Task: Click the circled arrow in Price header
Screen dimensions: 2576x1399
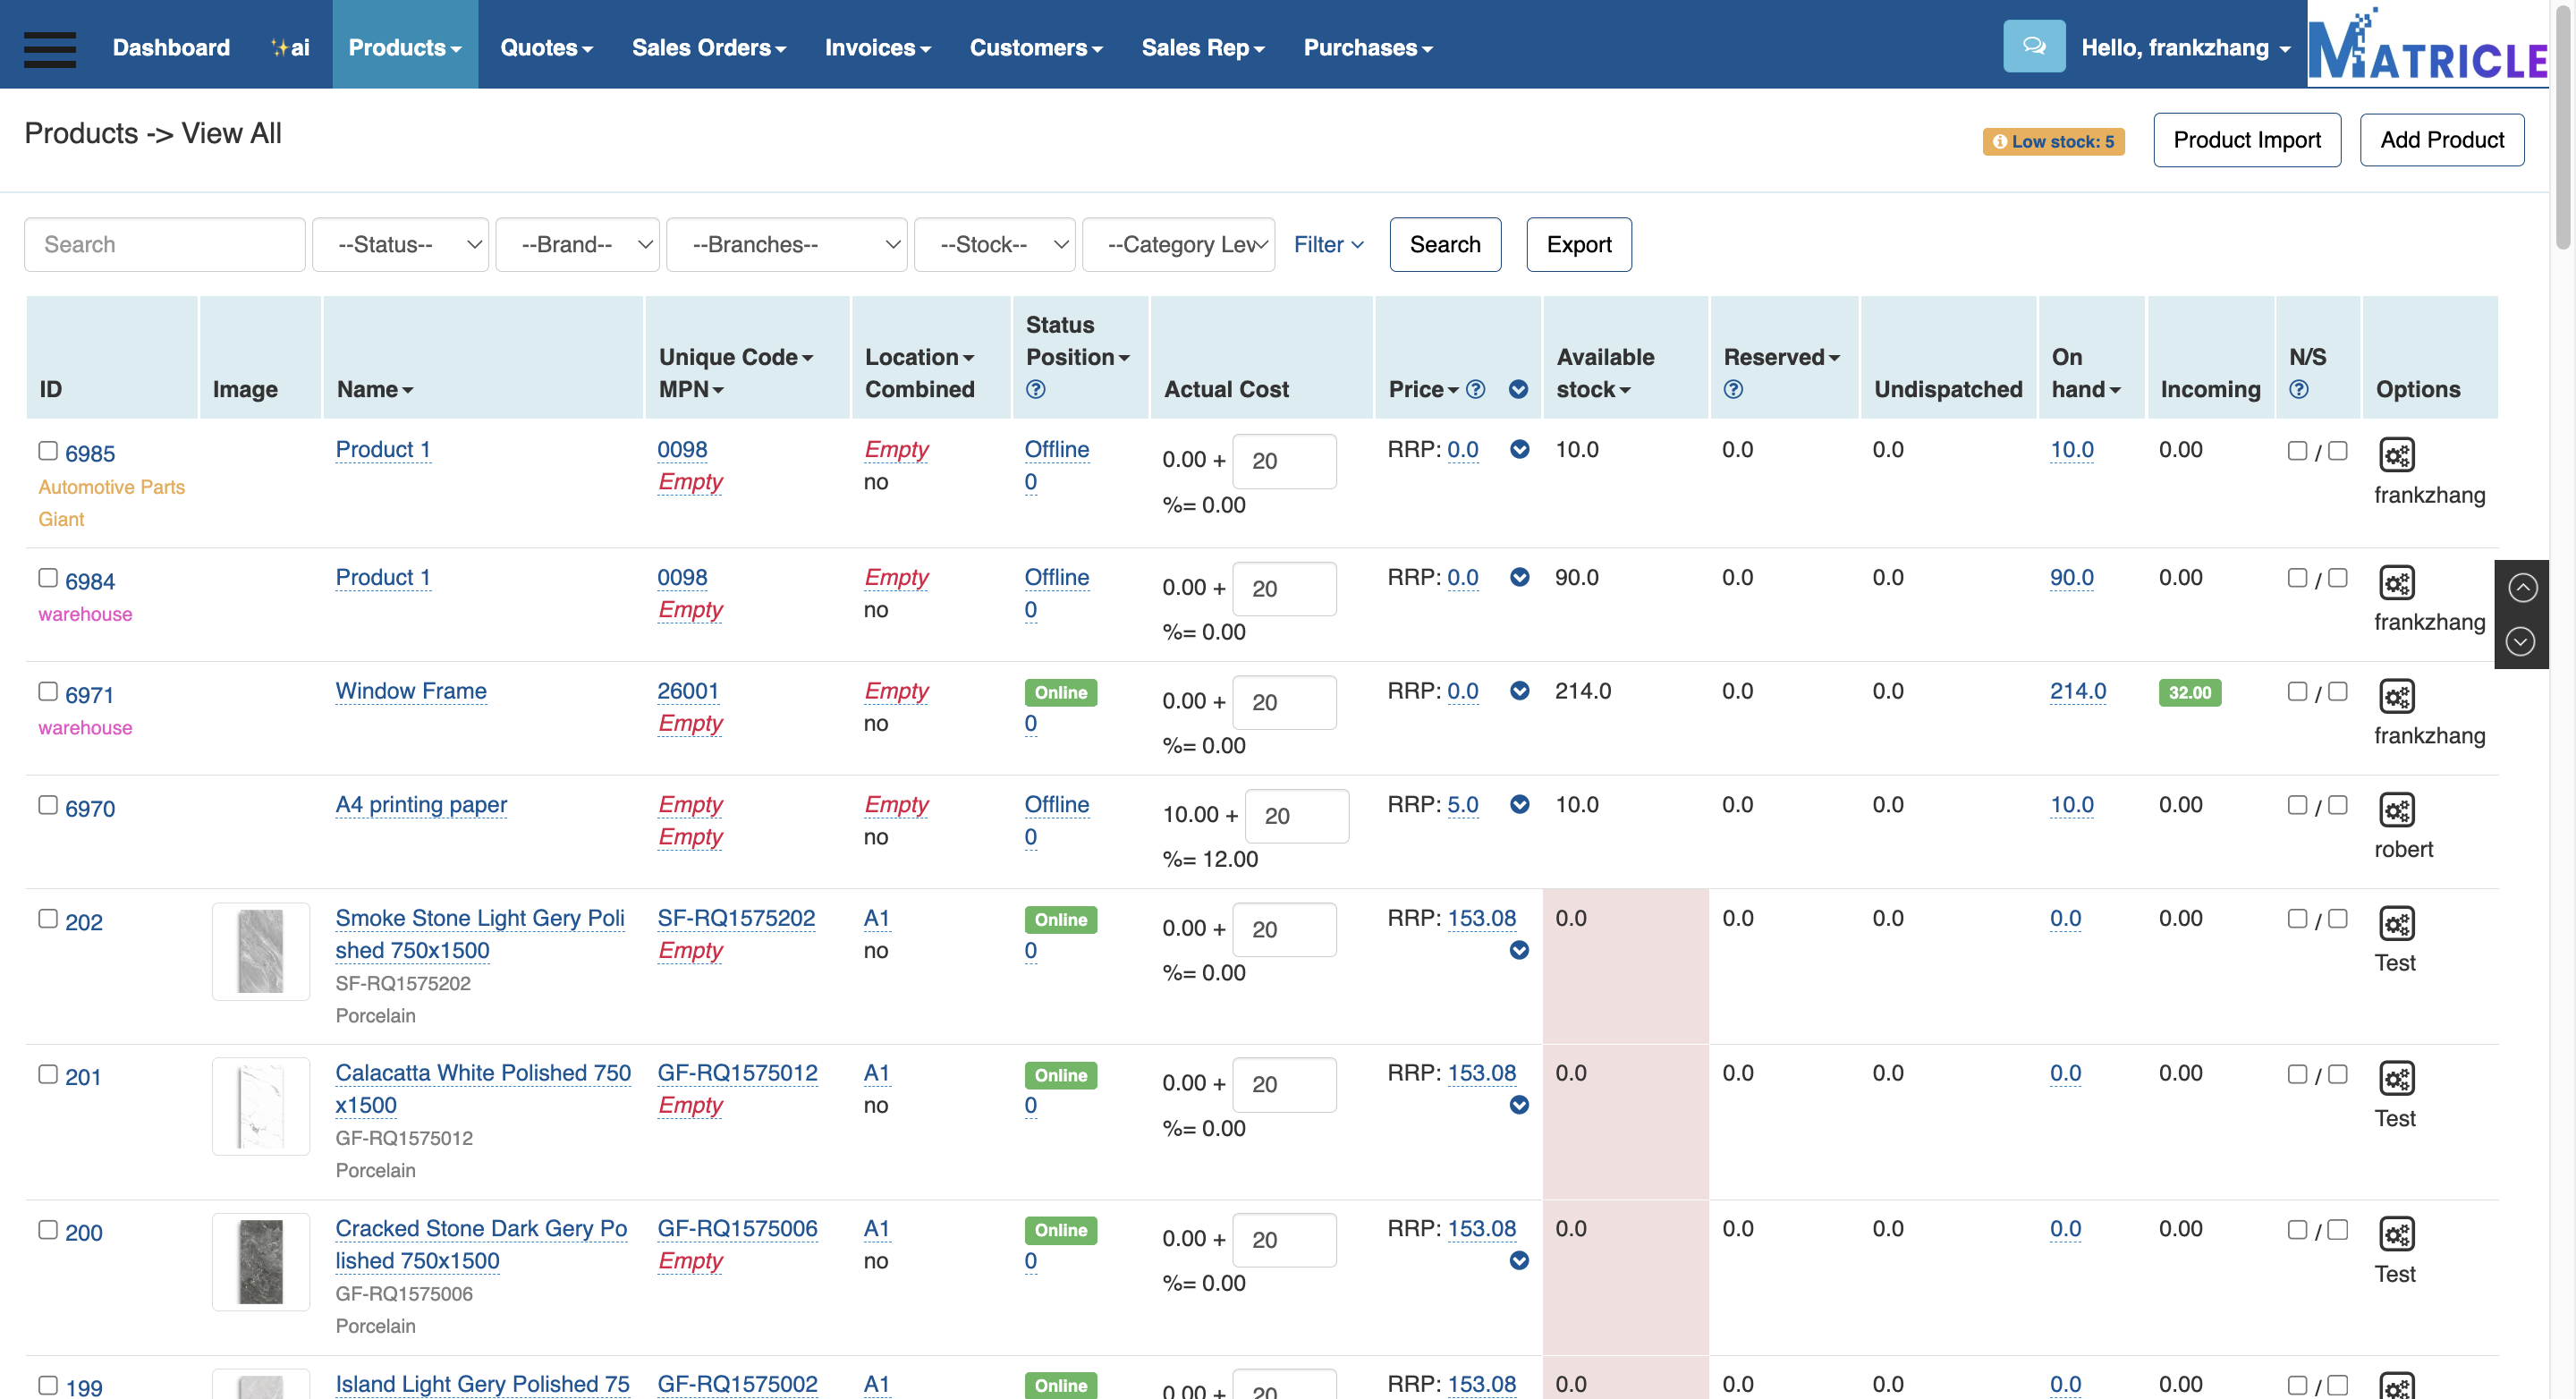Action: 1518,389
